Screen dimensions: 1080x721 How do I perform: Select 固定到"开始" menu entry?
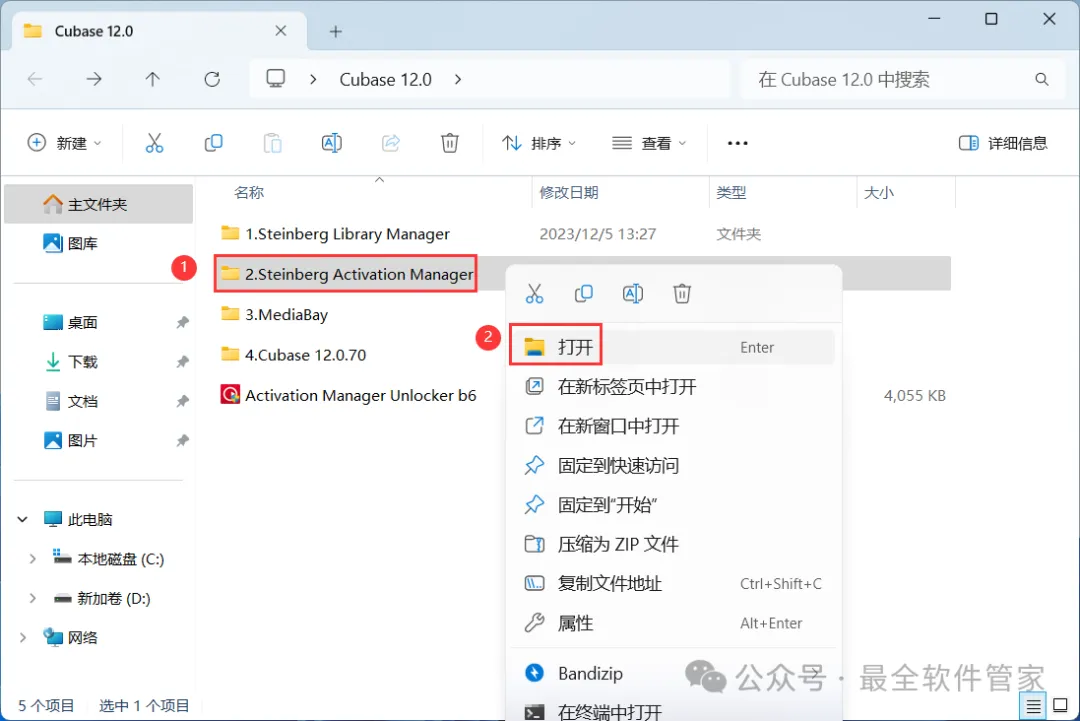click(672, 505)
